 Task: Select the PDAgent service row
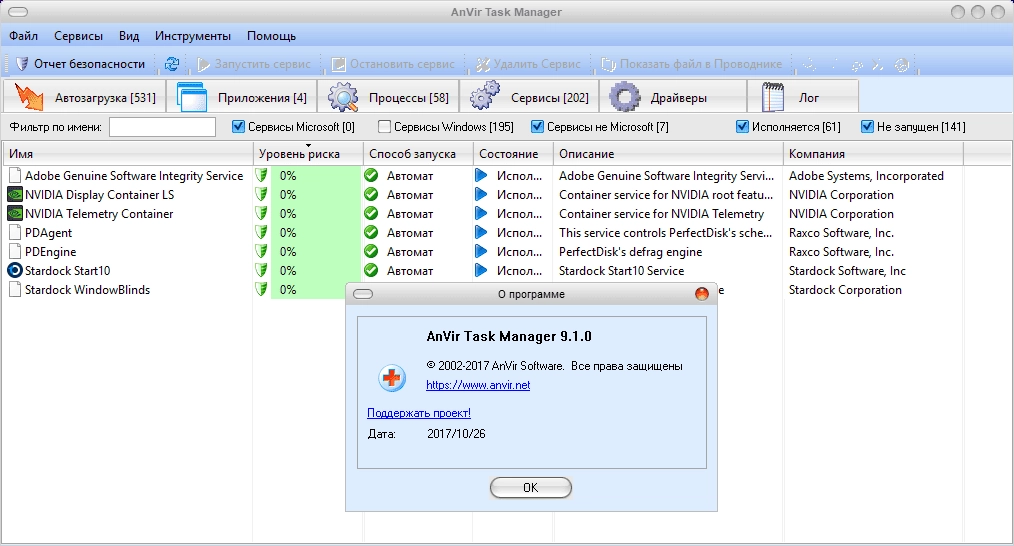482,233
